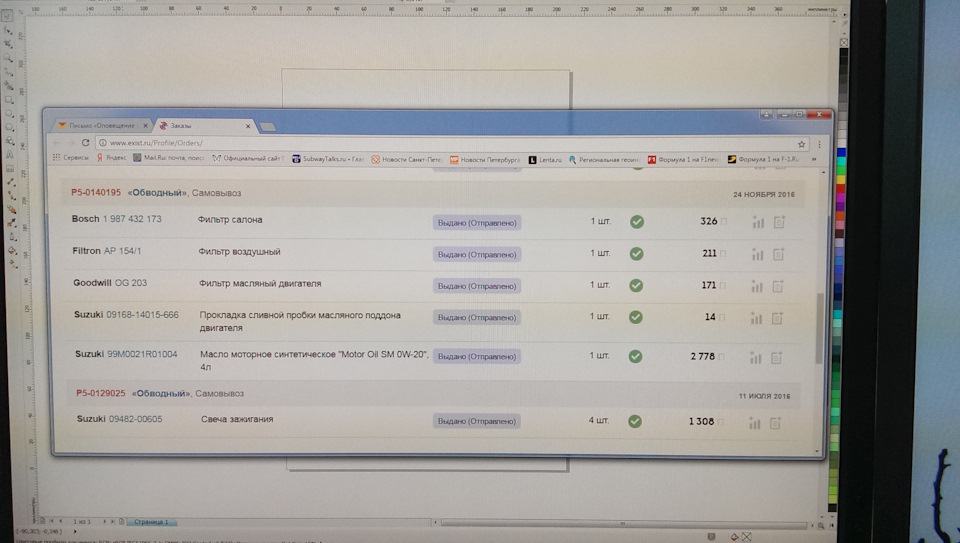Click the address bar with www.exist.ru/Profile/Orders/
Image resolution: width=960 pixels, height=543 pixels.
(452, 143)
